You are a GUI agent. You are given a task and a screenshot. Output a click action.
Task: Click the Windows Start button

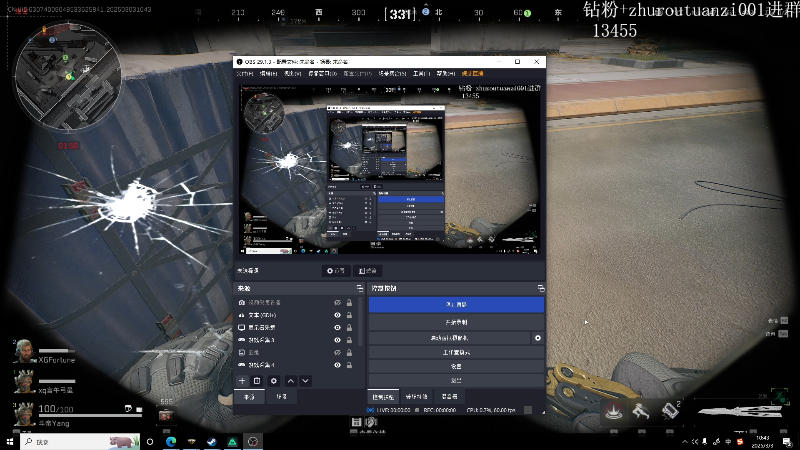(x=10, y=442)
